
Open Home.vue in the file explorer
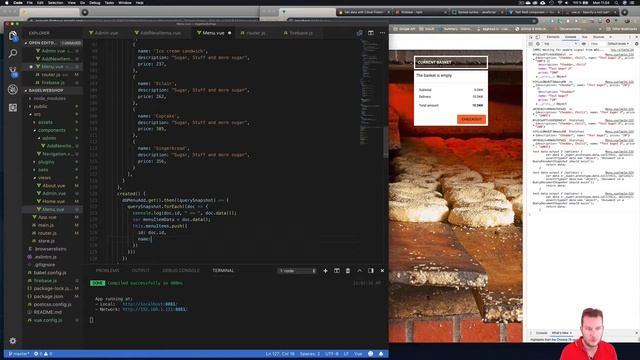point(53,201)
